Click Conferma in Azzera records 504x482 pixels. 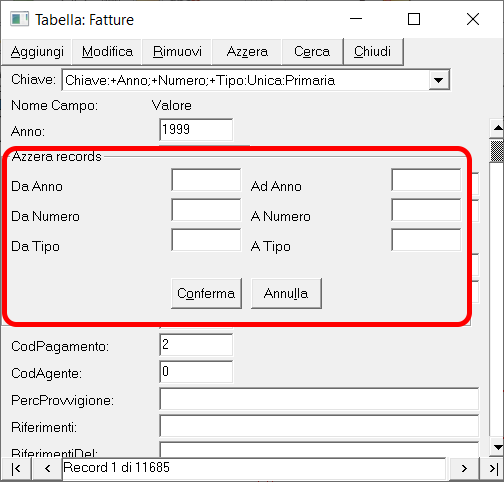point(206,293)
